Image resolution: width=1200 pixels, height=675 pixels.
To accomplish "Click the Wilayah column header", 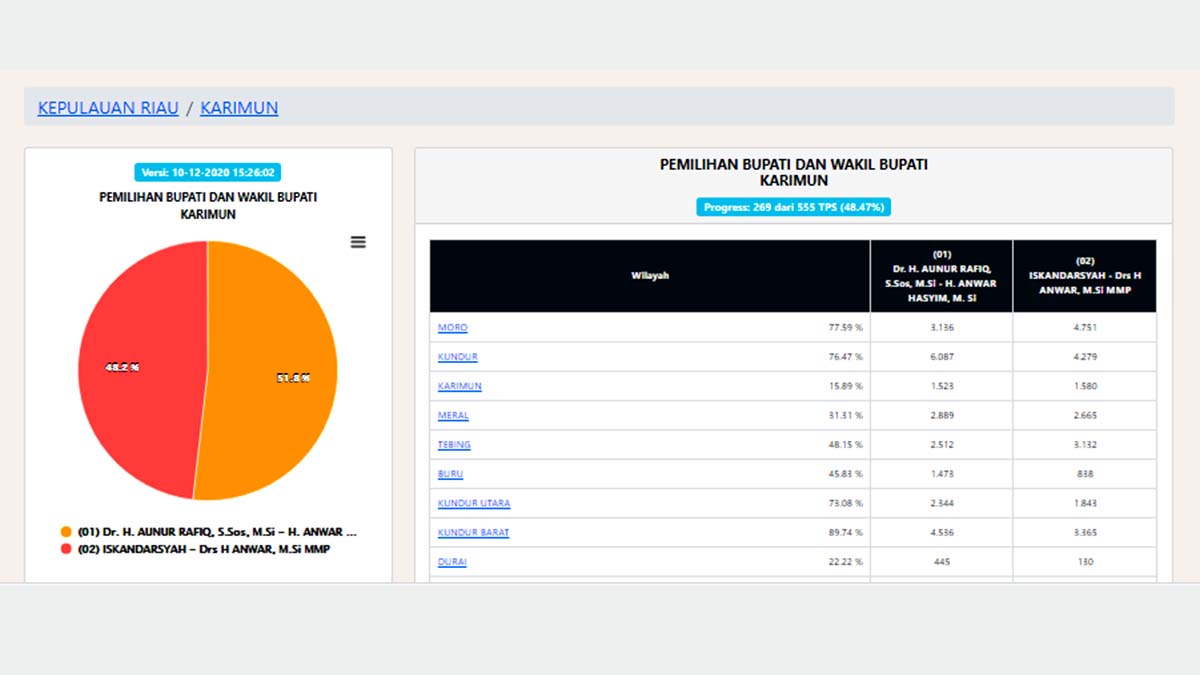I will coord(650,276).
